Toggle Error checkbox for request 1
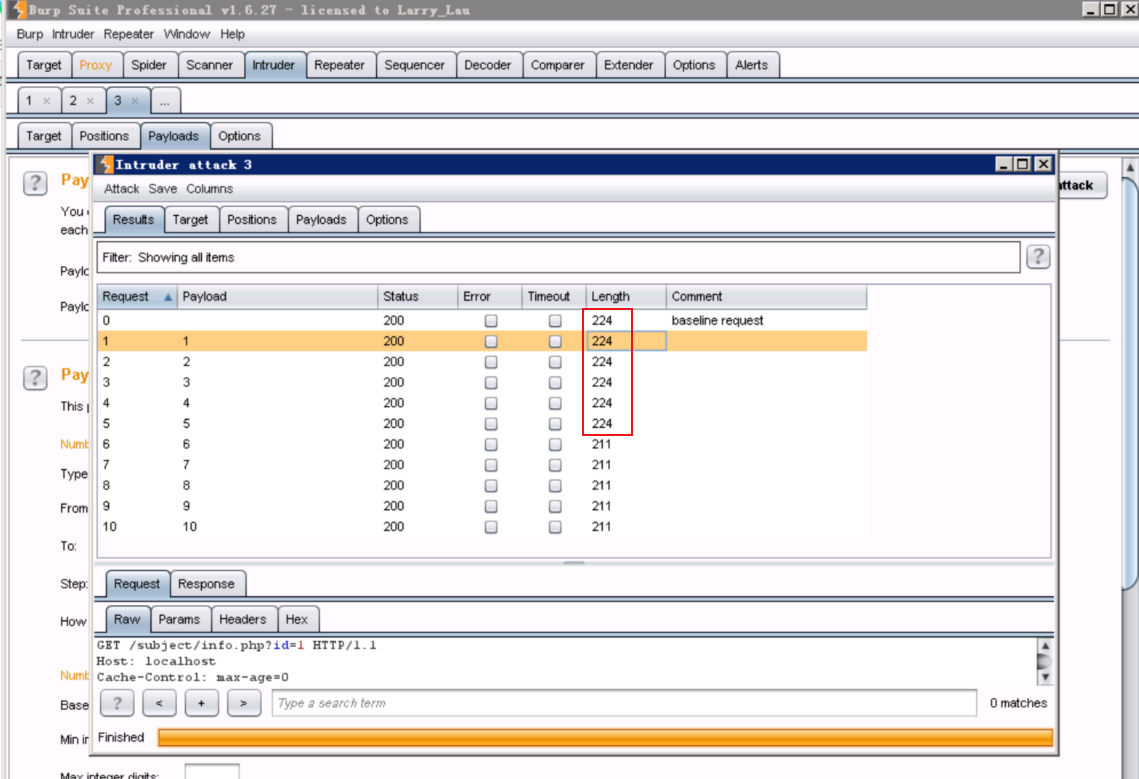 [x=491, y=341]
